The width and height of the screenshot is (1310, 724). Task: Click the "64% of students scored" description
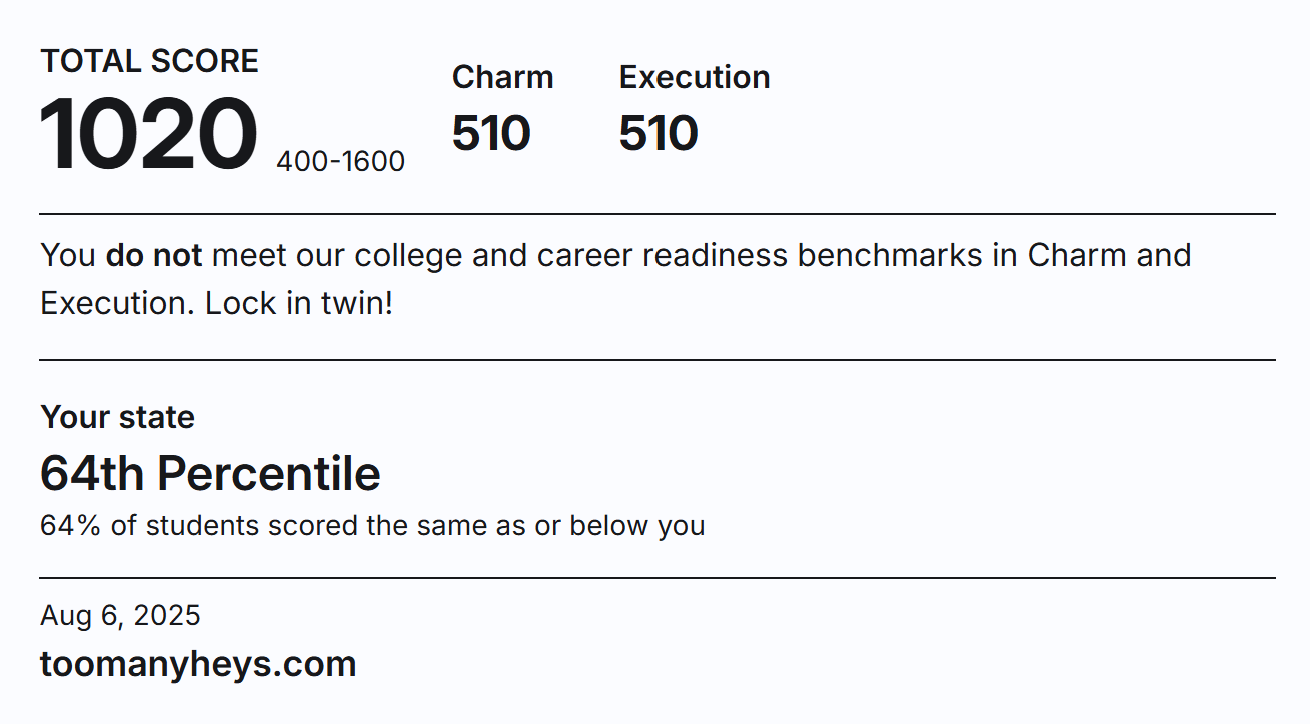372,525
